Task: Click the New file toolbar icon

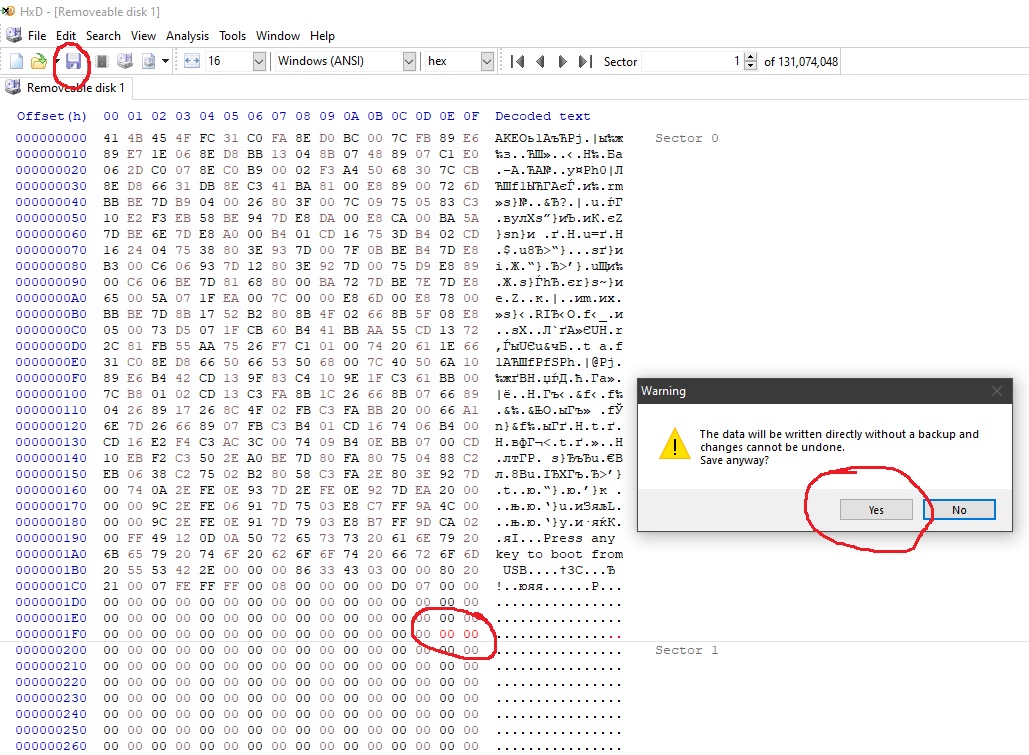Action: click(x=16, y=62)
